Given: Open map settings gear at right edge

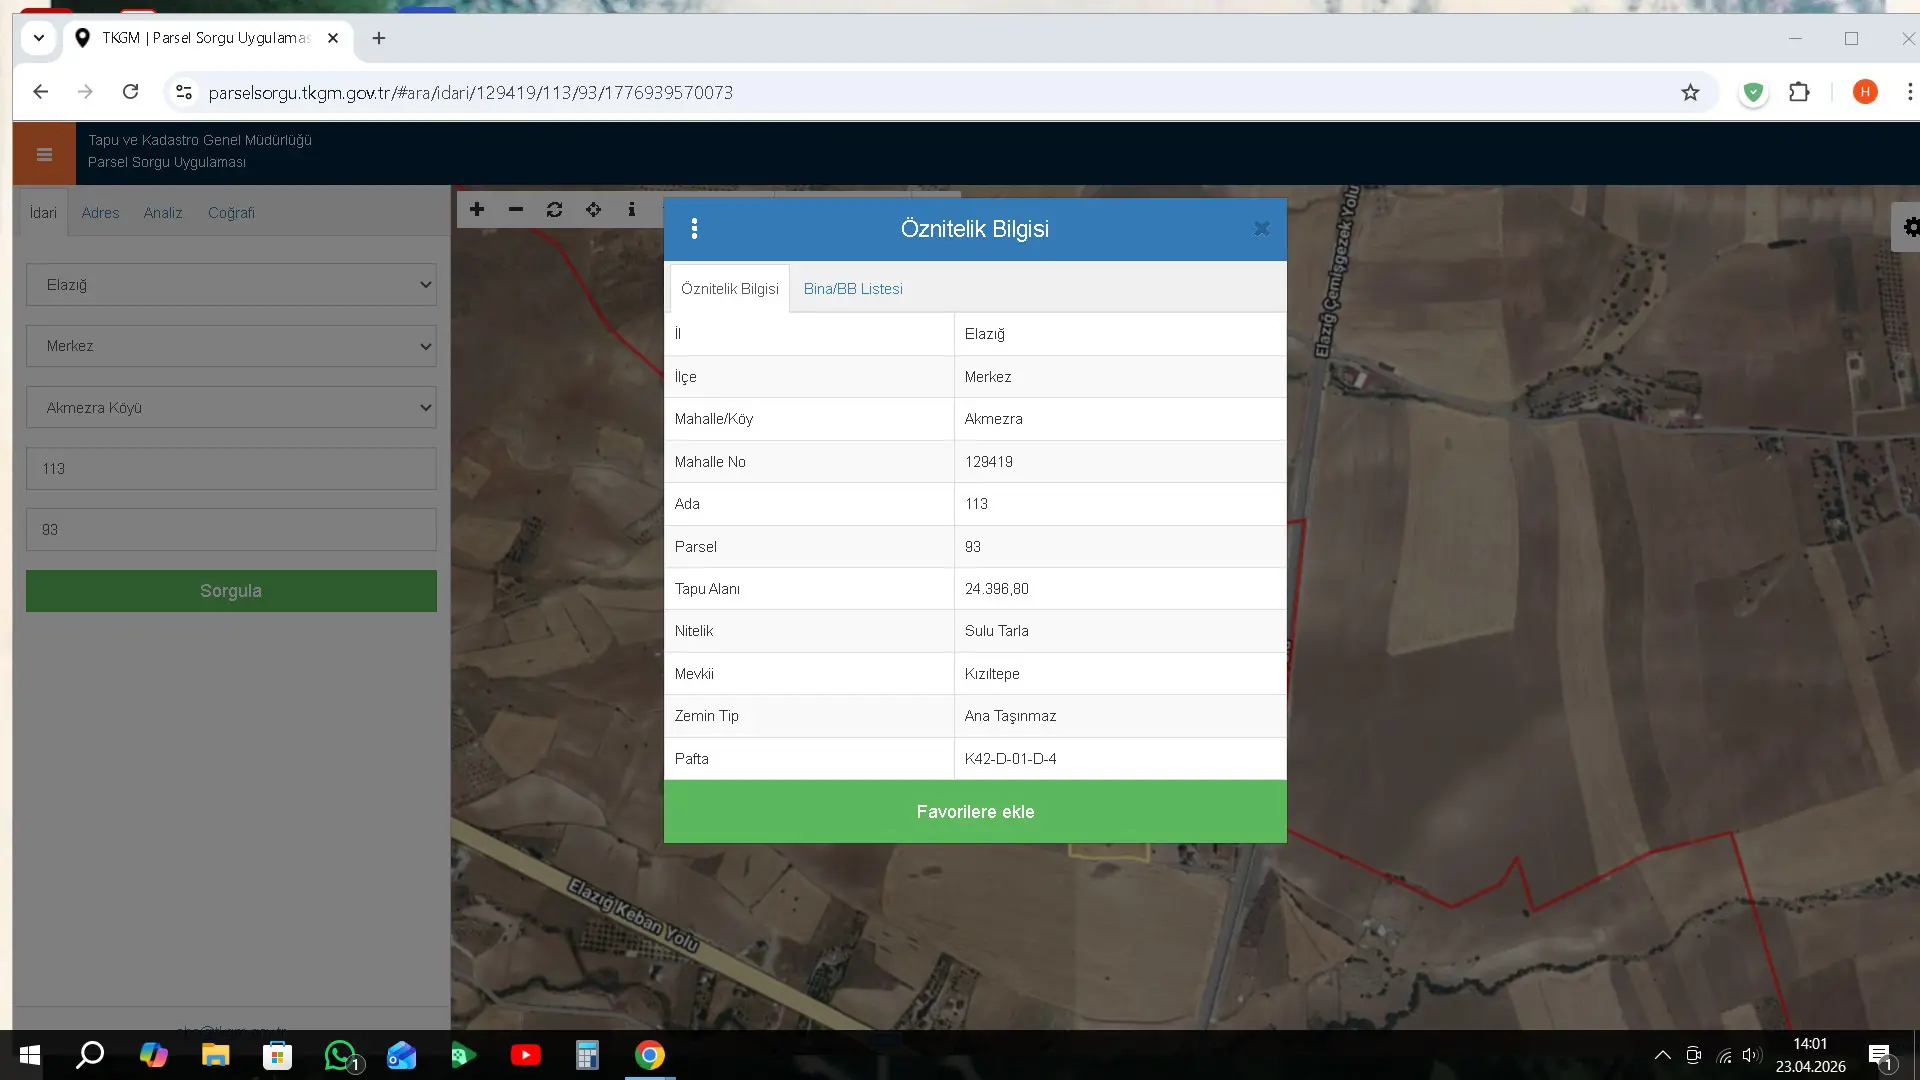Looking at the screenshot, I should coord(1909,227).
